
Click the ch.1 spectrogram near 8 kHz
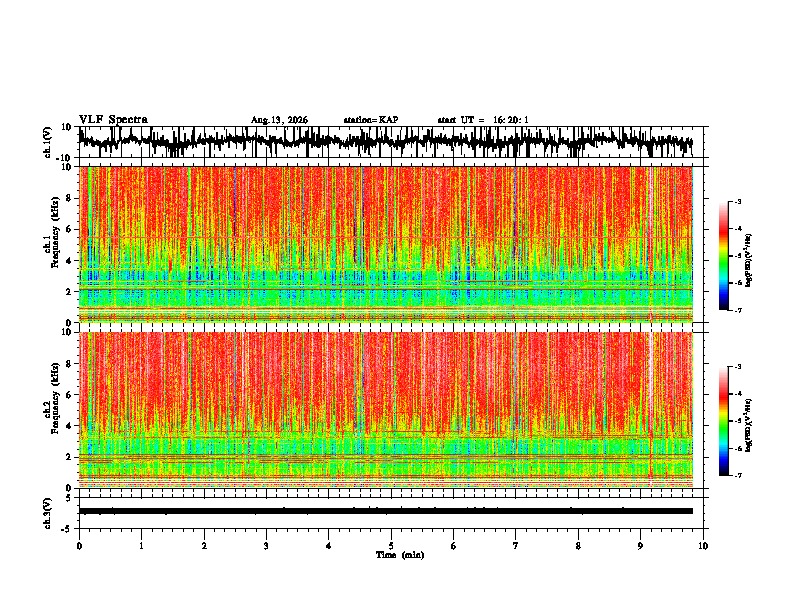[x=386, y=198]
